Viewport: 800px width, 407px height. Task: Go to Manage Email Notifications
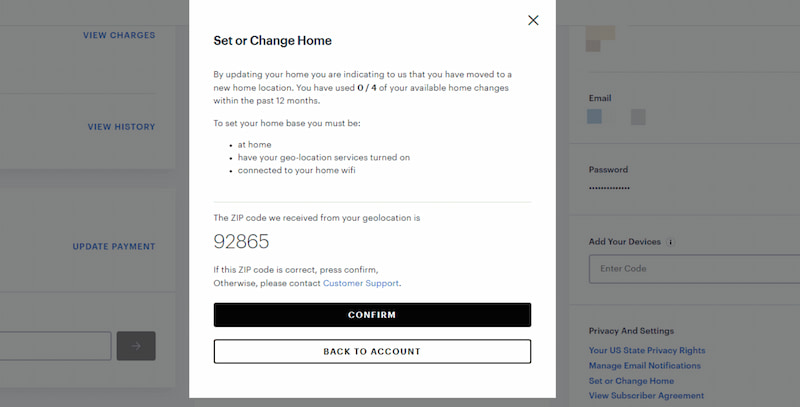pyautogui.click(x=644, y=366)
